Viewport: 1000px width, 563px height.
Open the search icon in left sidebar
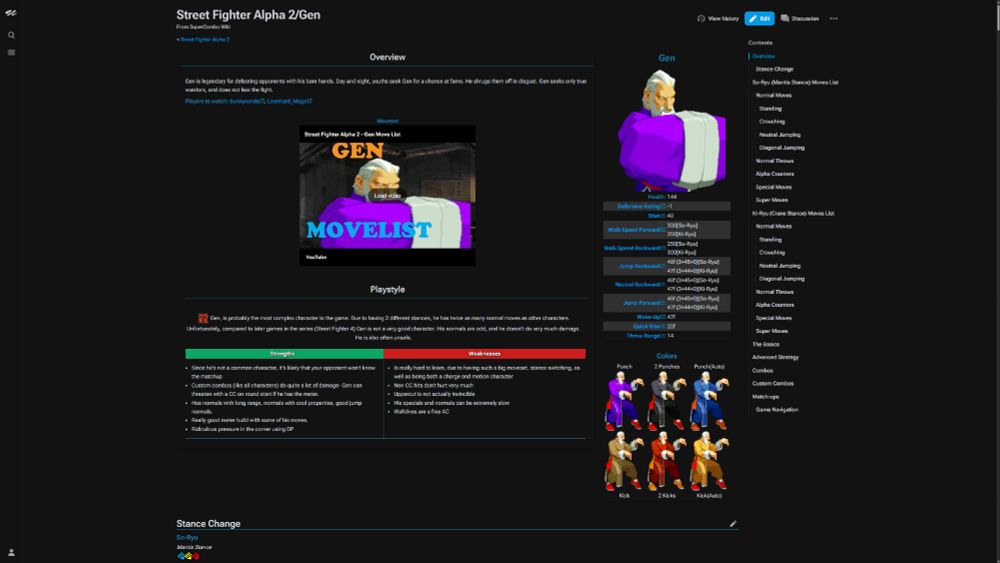[11, 35]
